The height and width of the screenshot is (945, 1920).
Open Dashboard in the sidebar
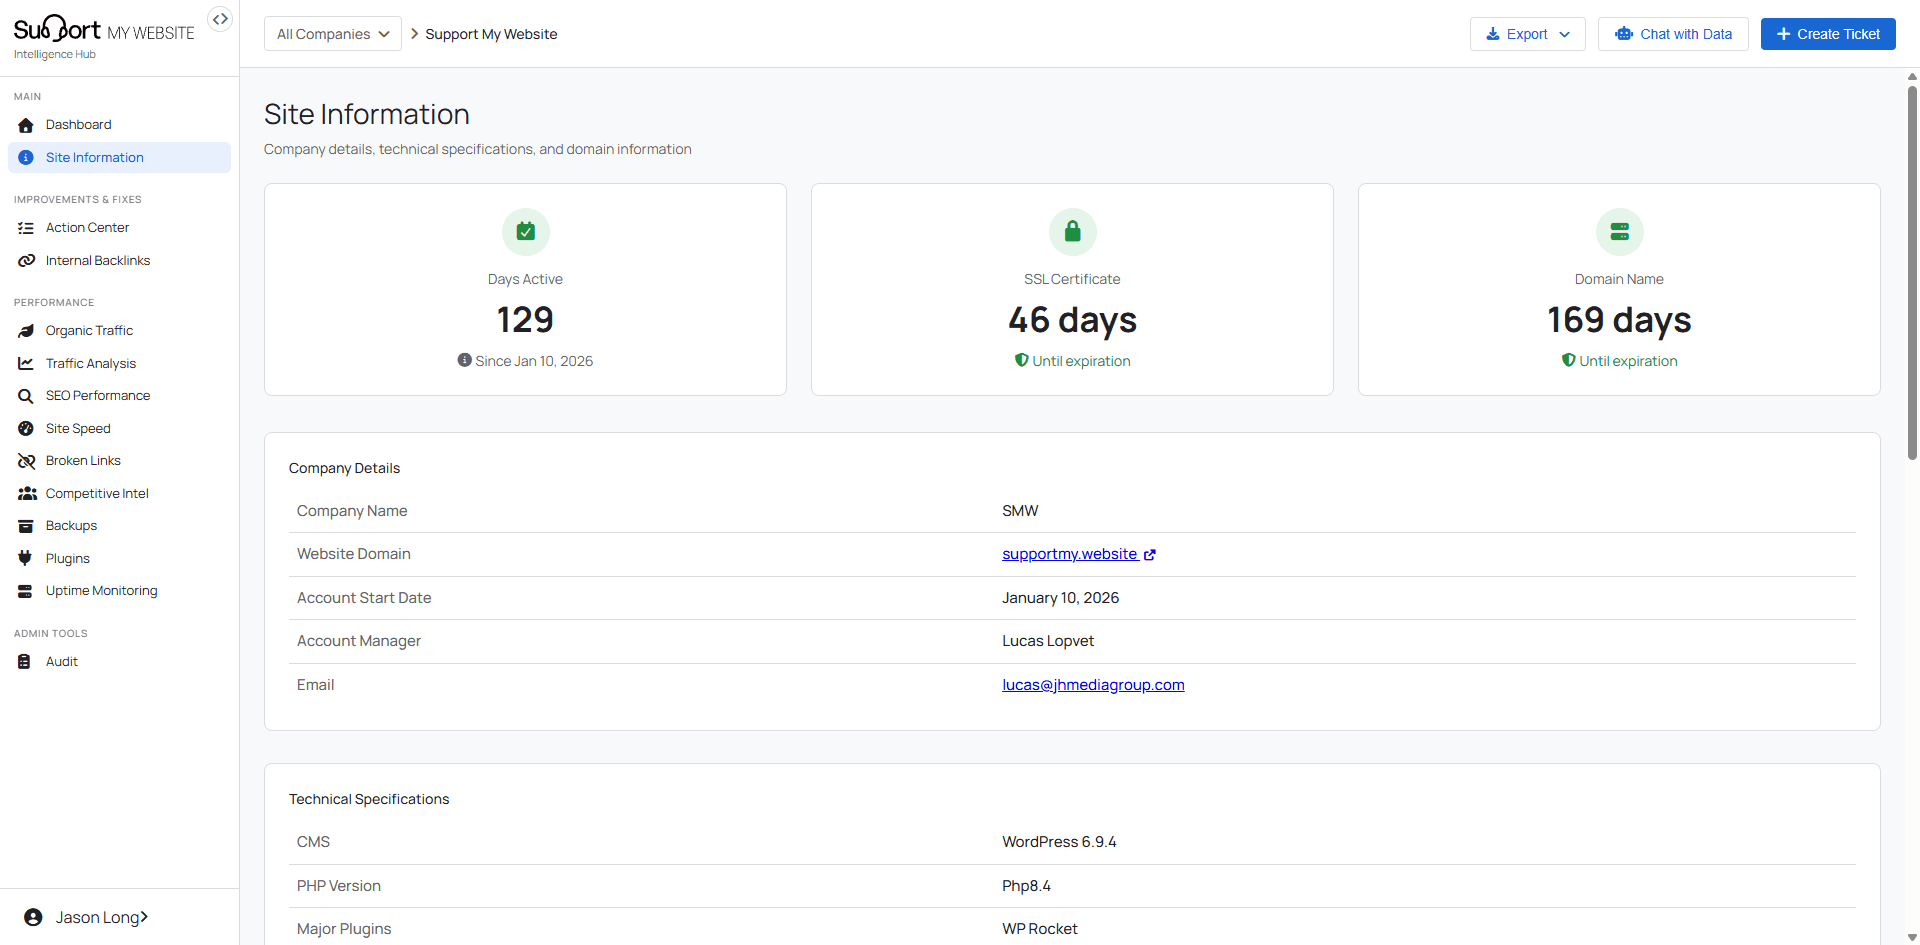pos(119,125)
